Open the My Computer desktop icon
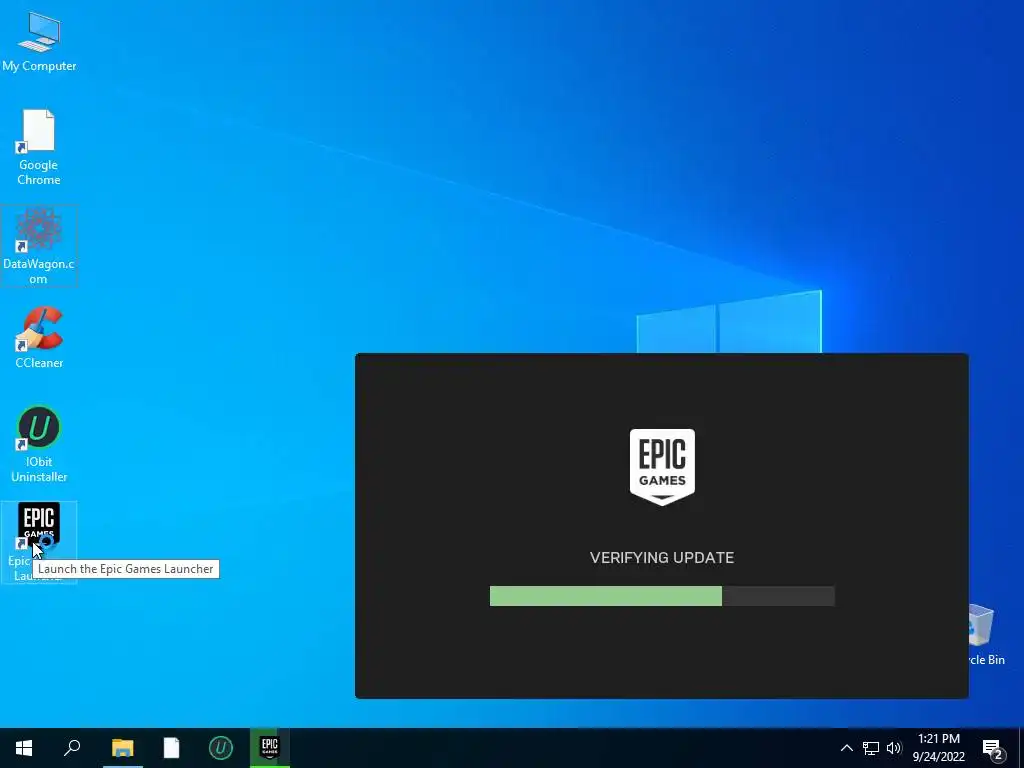The height and width of the screenshot is (768, 1024). (39, 42)
